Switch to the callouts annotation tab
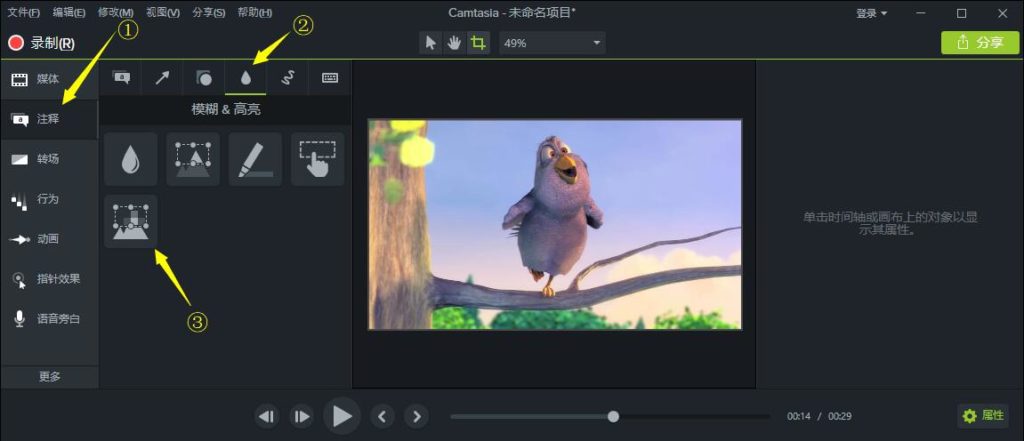This screenshot has height=441, width=1024. [121, 78]
